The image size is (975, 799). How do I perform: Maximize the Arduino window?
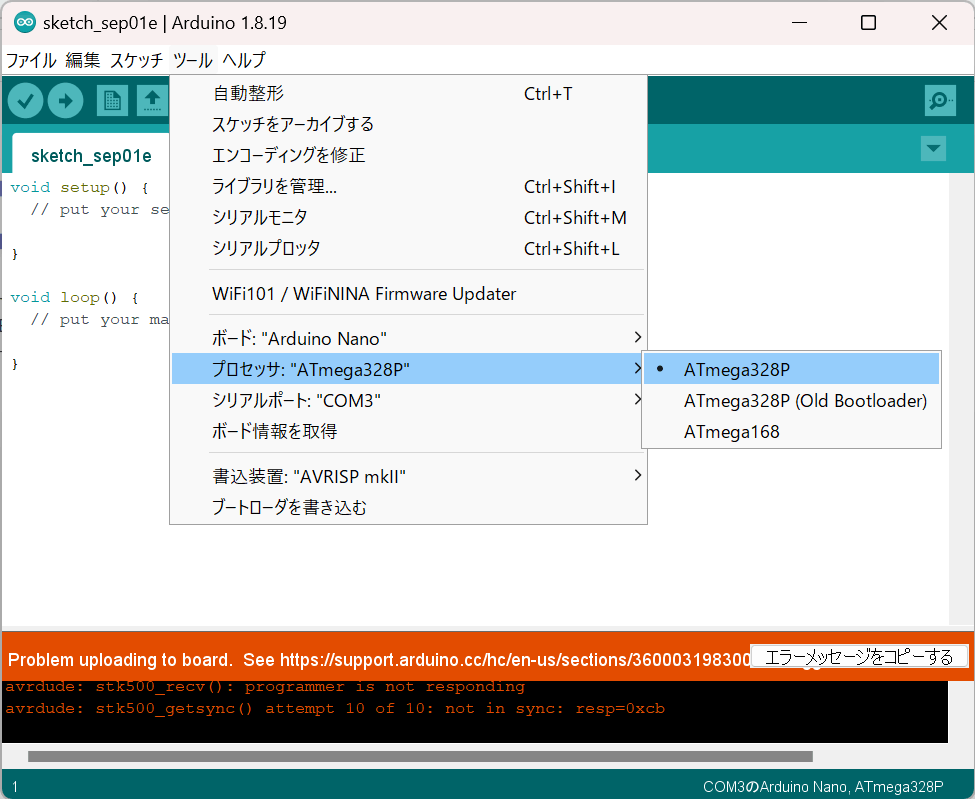[x=868, y=23]
